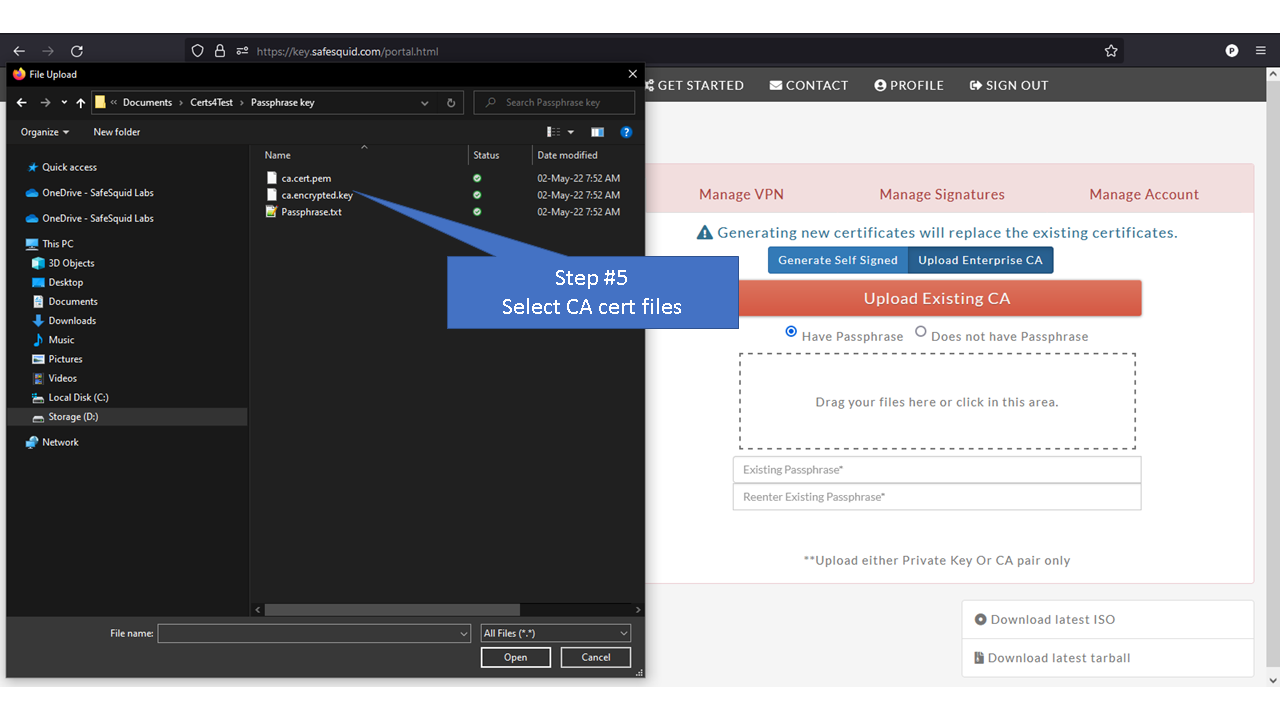Viewport: 1280px width, 720px height.
Task: Open the file type dropdown showing All Files
Action: pos(555,633)
